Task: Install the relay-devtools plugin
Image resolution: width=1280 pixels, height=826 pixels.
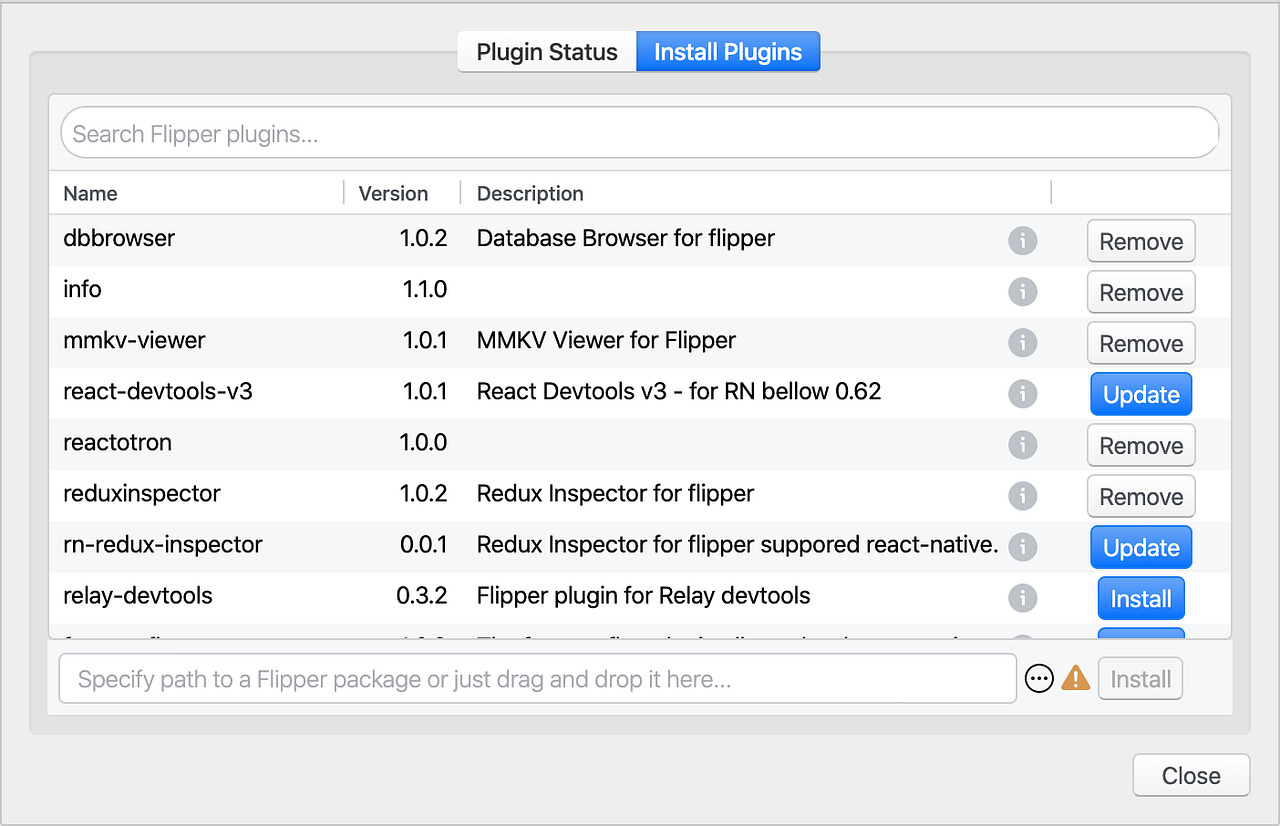Action: tap(1141, 599)
